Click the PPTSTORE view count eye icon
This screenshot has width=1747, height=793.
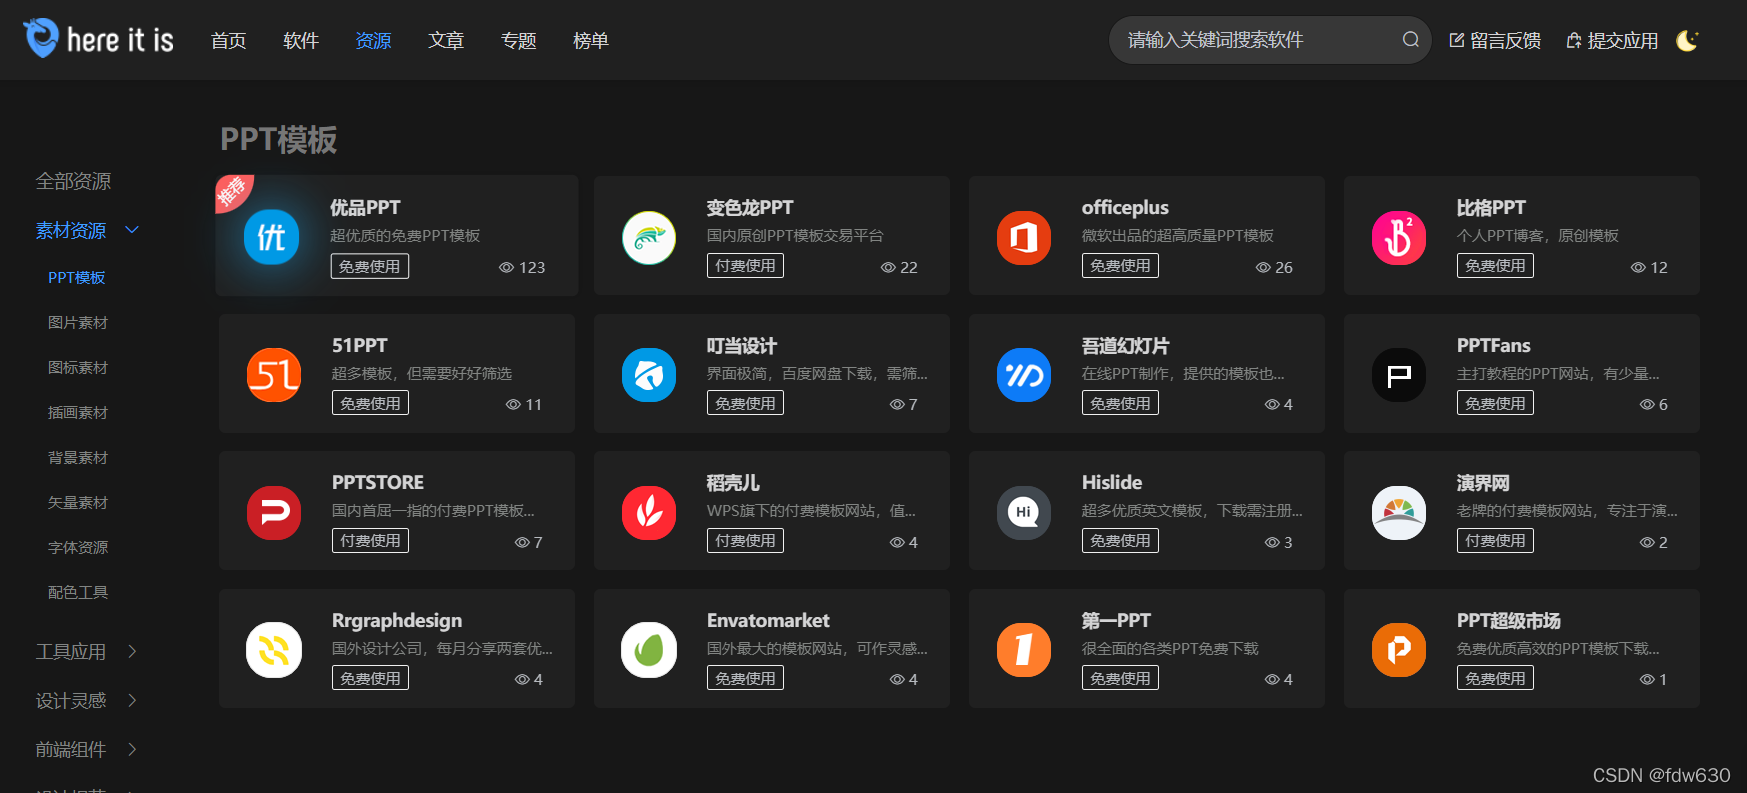pyautogui.click(x=522, y=542)
